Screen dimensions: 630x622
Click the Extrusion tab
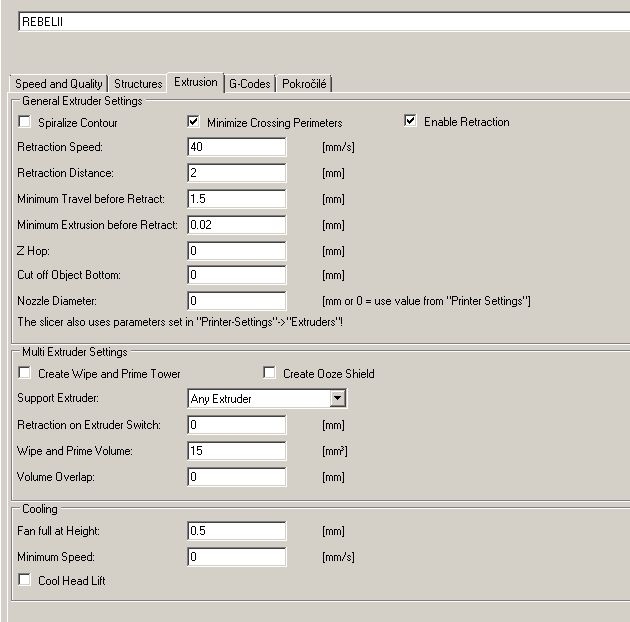click(x=195, y=82)
